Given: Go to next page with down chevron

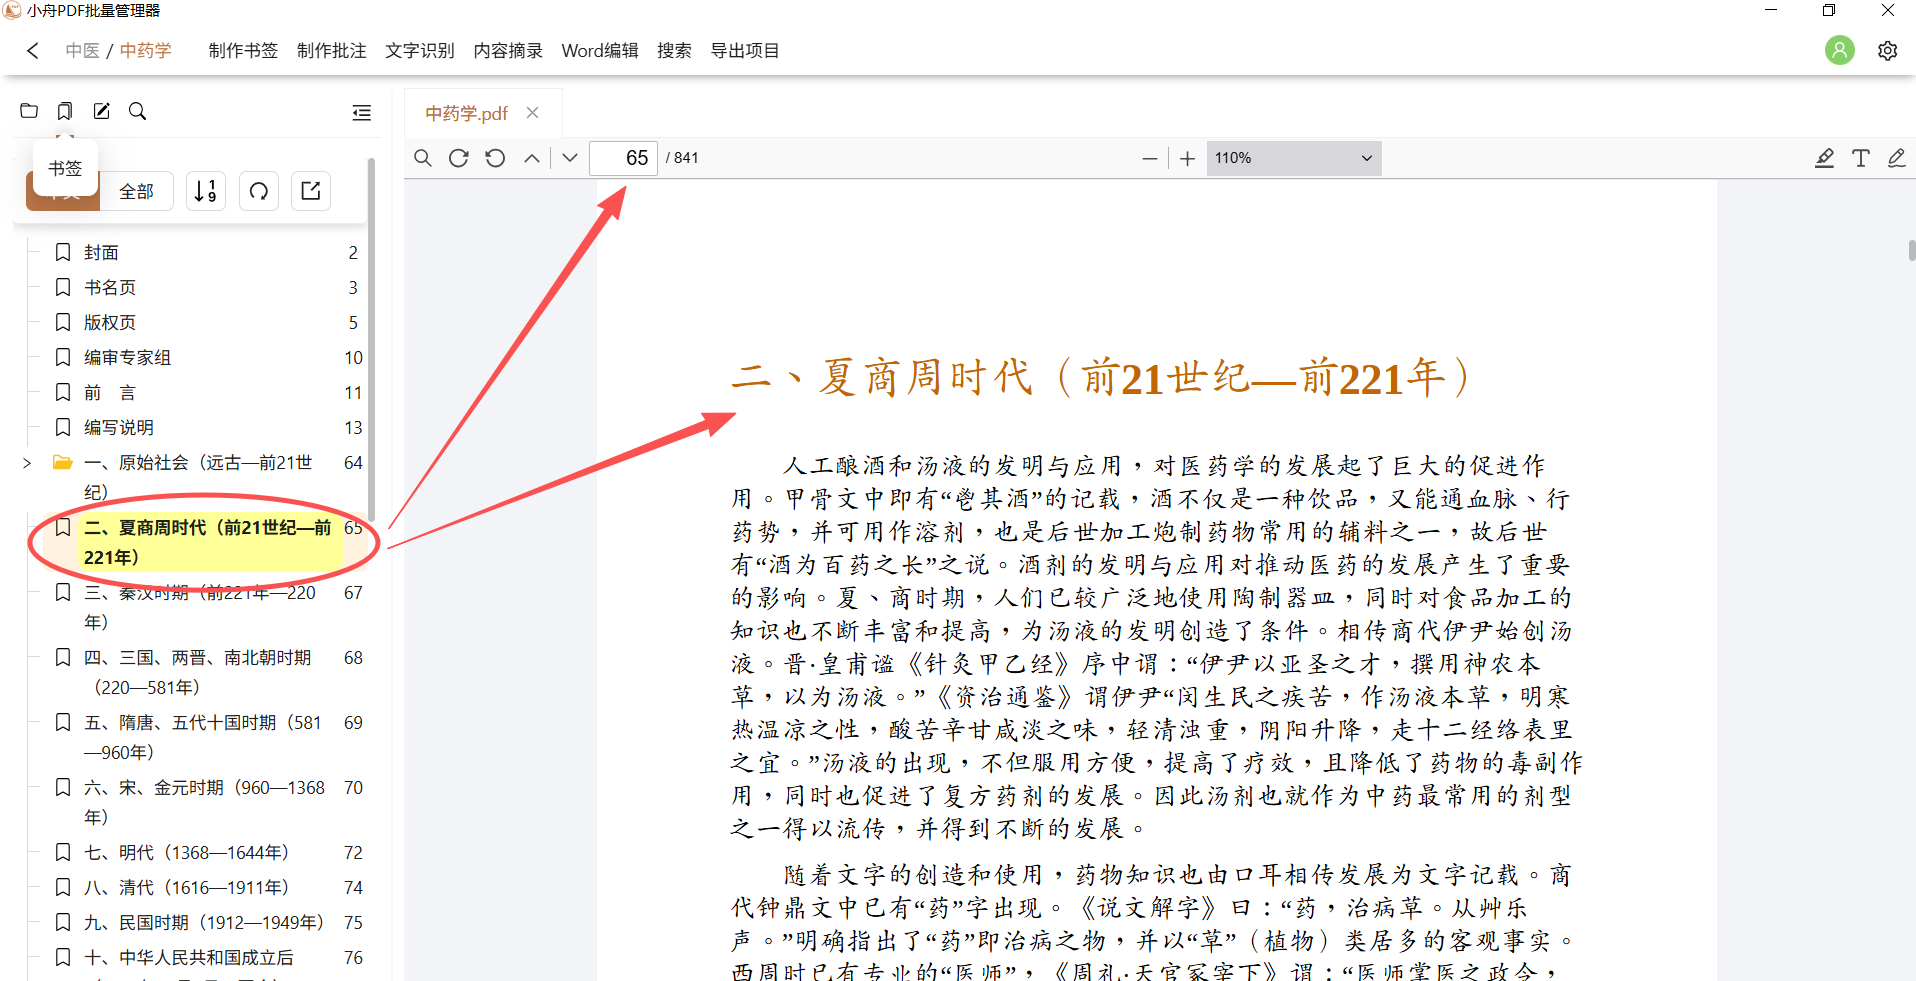Looking at the screenshot, I should tap(570, 158).
